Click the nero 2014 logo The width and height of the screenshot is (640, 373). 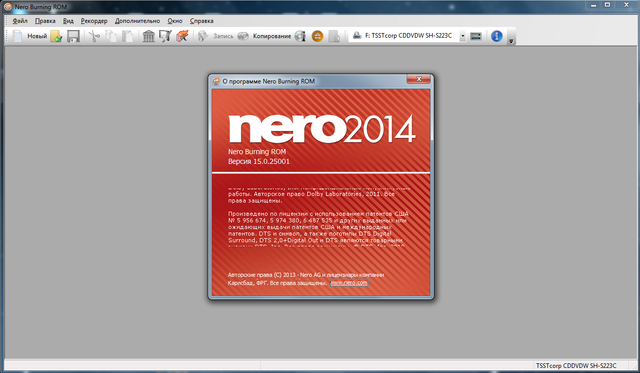[x=322, y=129]
